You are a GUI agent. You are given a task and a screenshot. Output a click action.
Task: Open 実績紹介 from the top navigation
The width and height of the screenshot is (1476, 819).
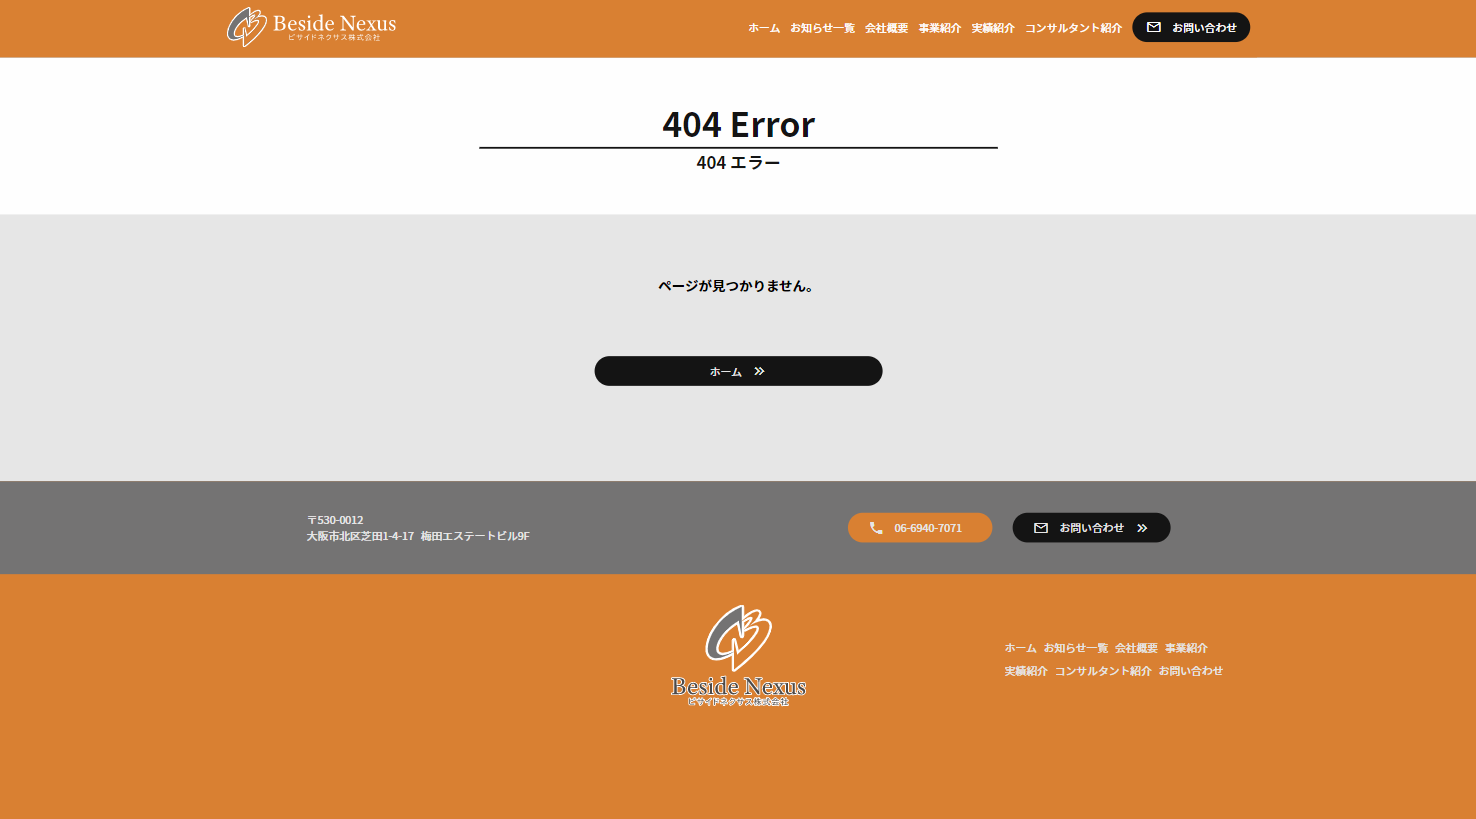point(992,28)
